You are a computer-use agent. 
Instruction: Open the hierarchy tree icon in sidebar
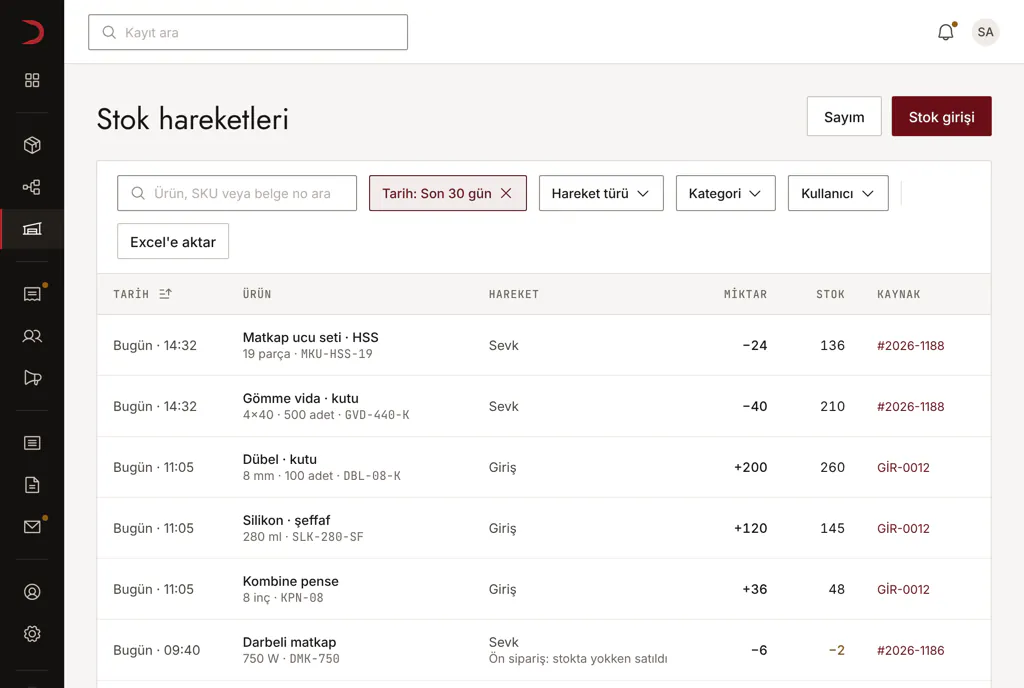coord(32,187)
